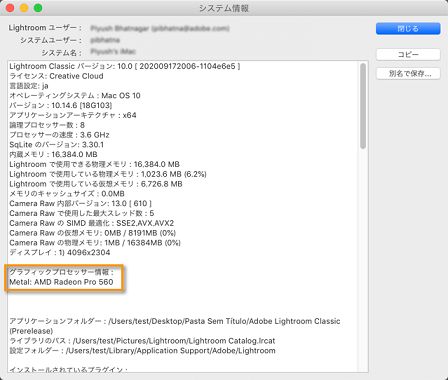Click the オペレーティングシステム : Mac OS 10 line

(75, 96)
